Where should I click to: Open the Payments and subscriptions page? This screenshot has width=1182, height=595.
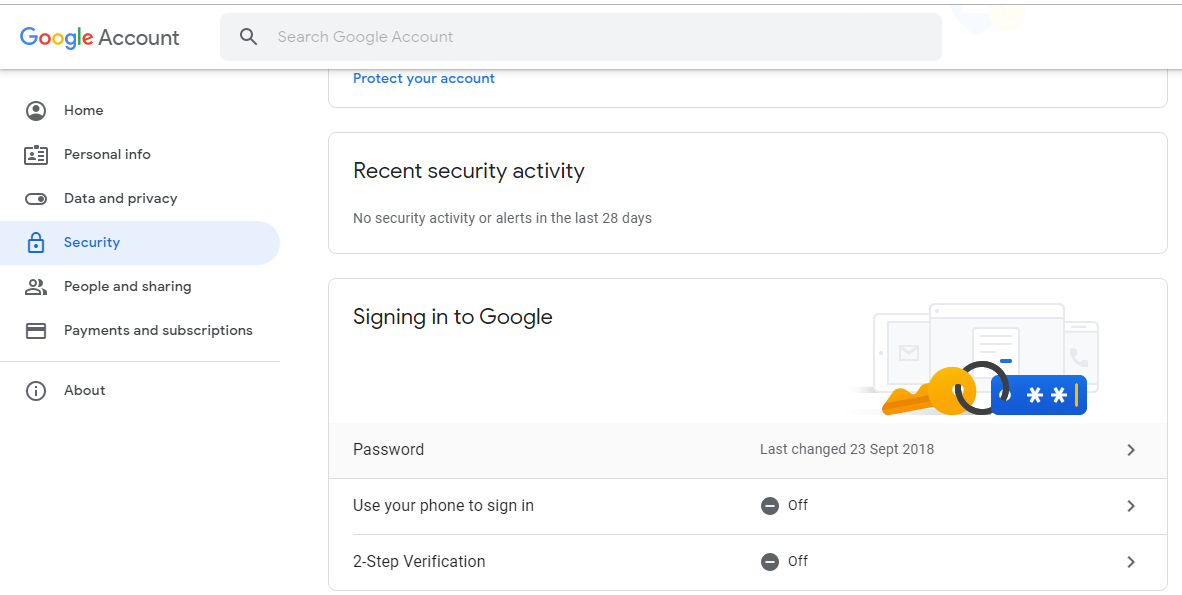[158, 331]
